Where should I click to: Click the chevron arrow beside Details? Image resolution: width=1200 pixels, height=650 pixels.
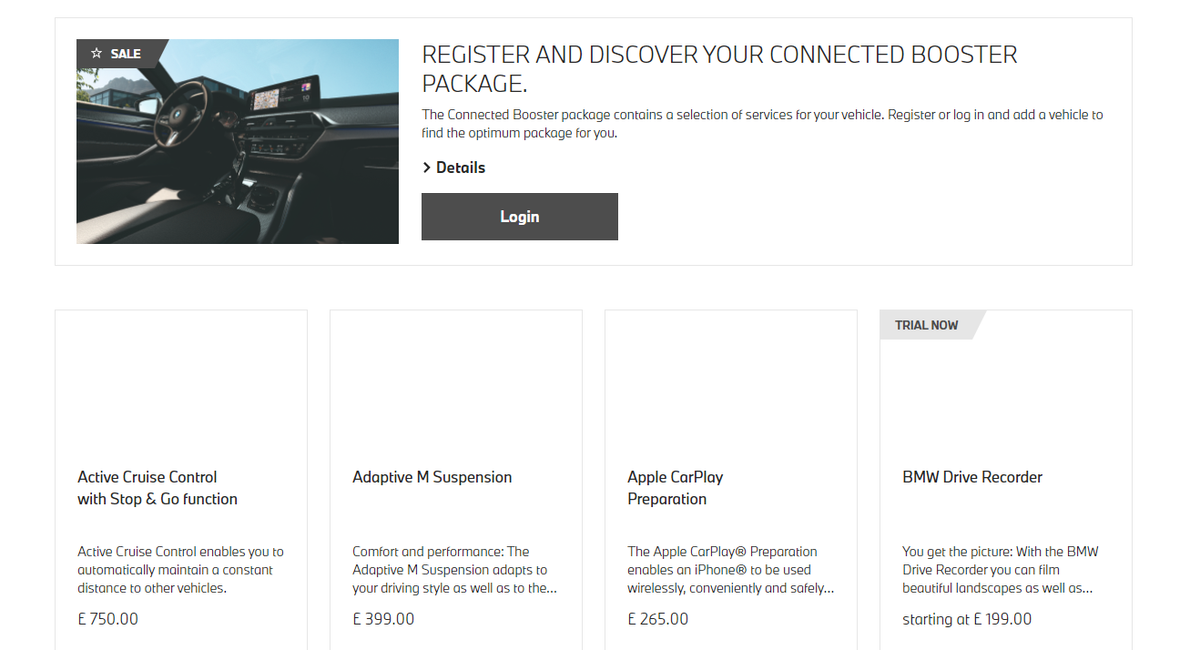[x=427, y=167]
